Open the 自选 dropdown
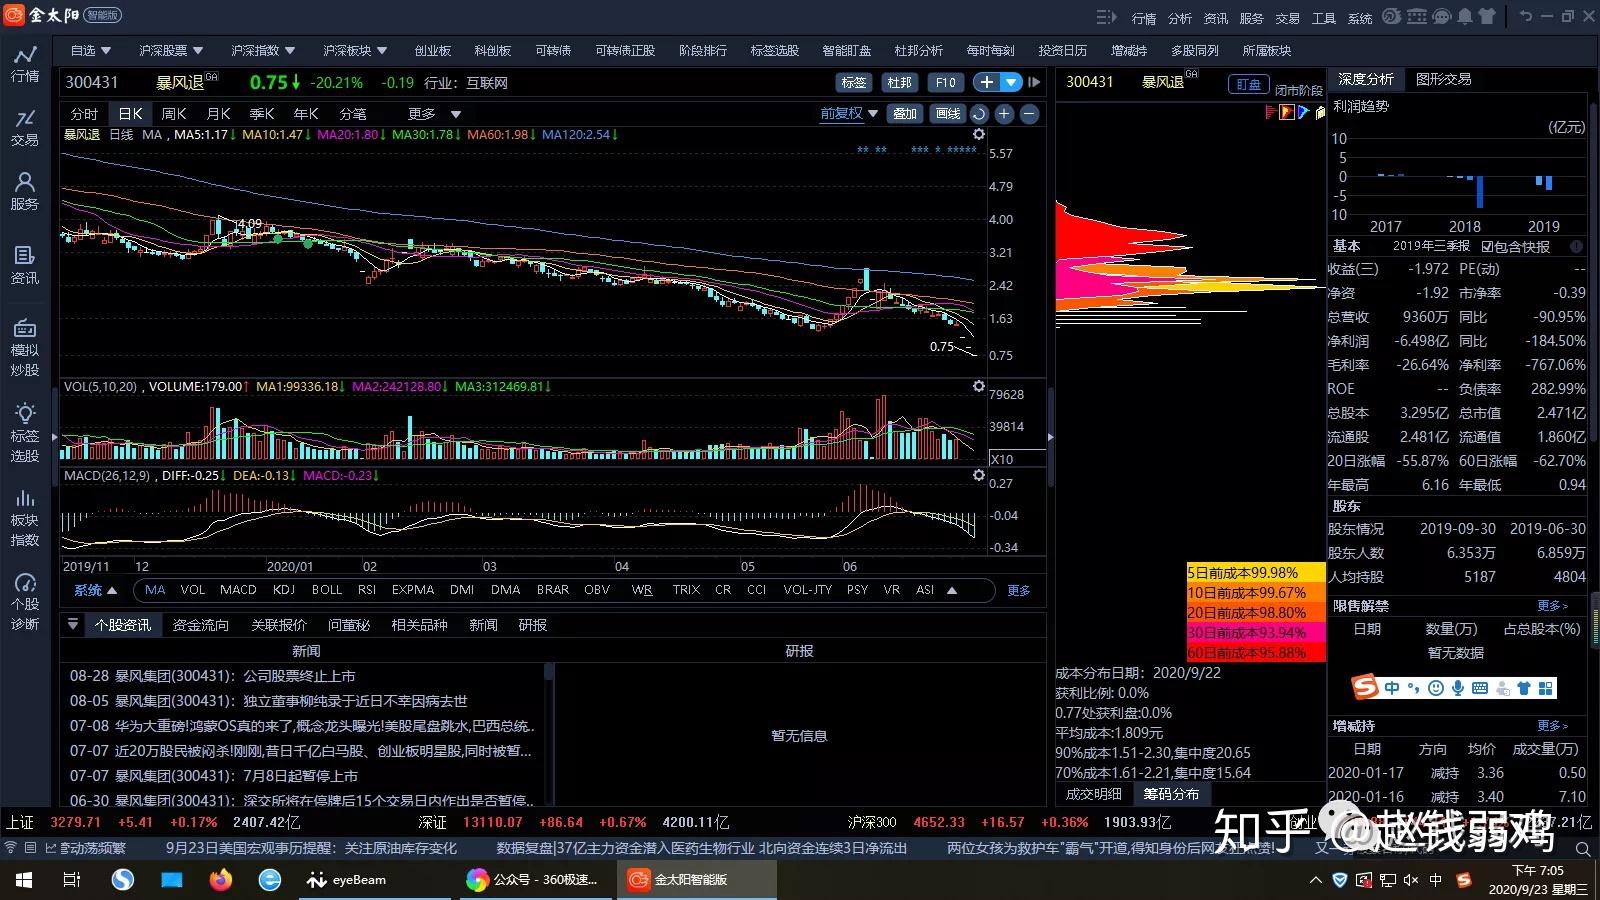Image resolution: width=1600 pixels, height=900 pixels. (x=90, y=50)
